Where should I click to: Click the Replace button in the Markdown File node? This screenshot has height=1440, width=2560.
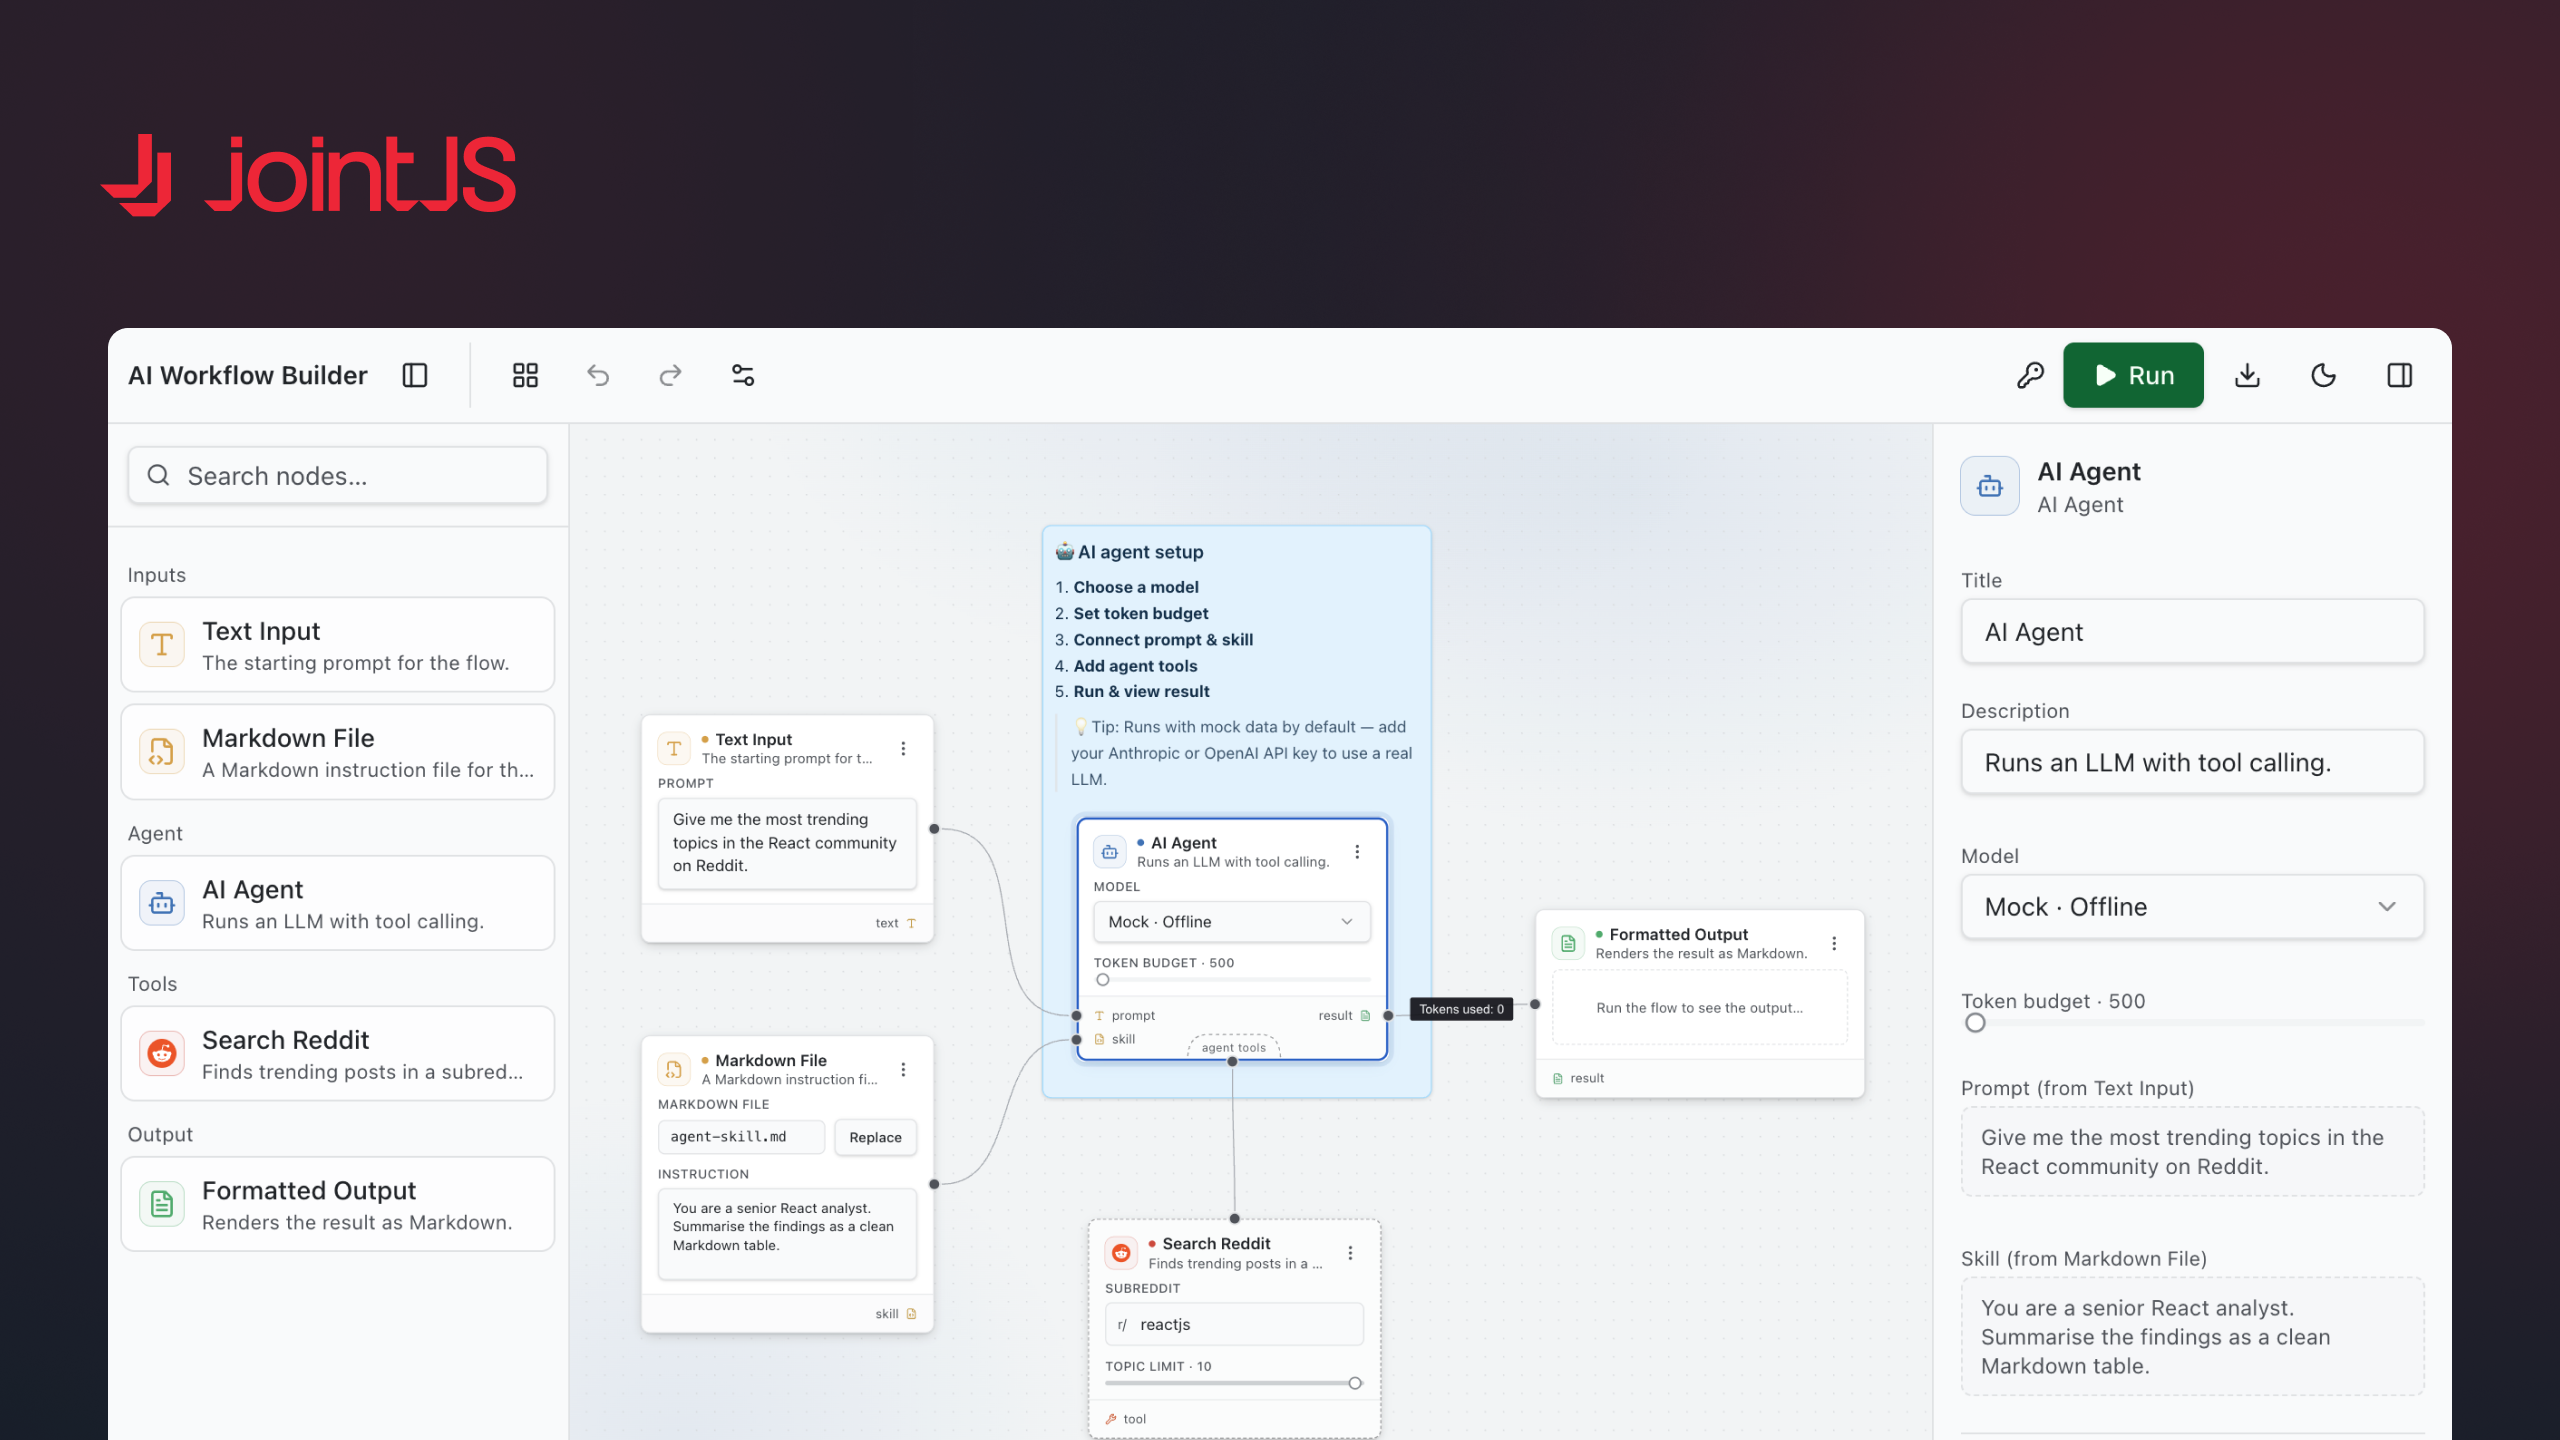click(x=875, y=1137)
